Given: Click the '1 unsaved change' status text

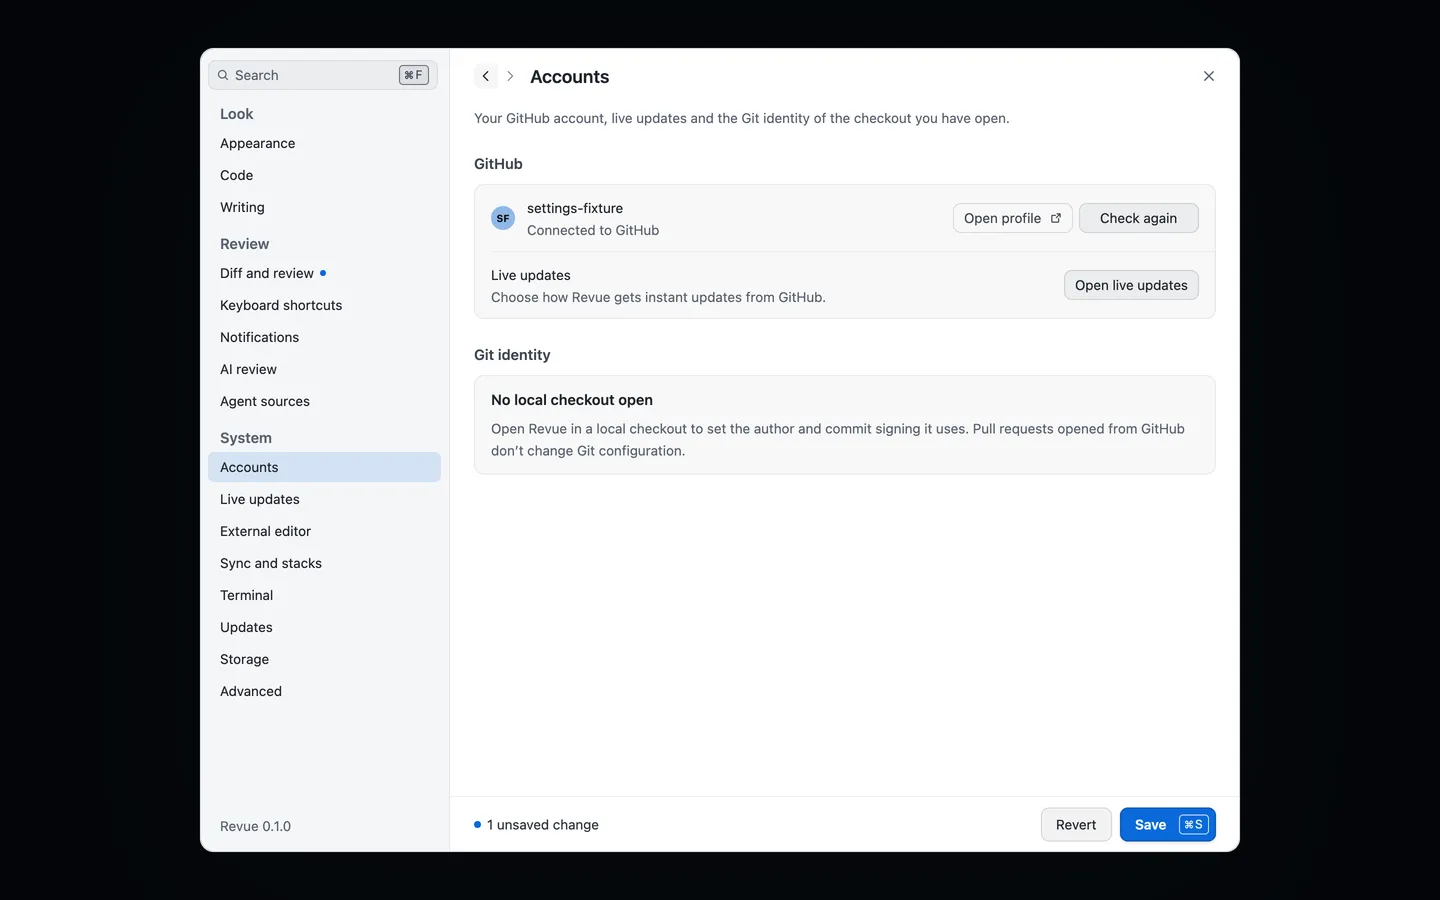Looking at the screenshot, I should click(x=543, y=825).
